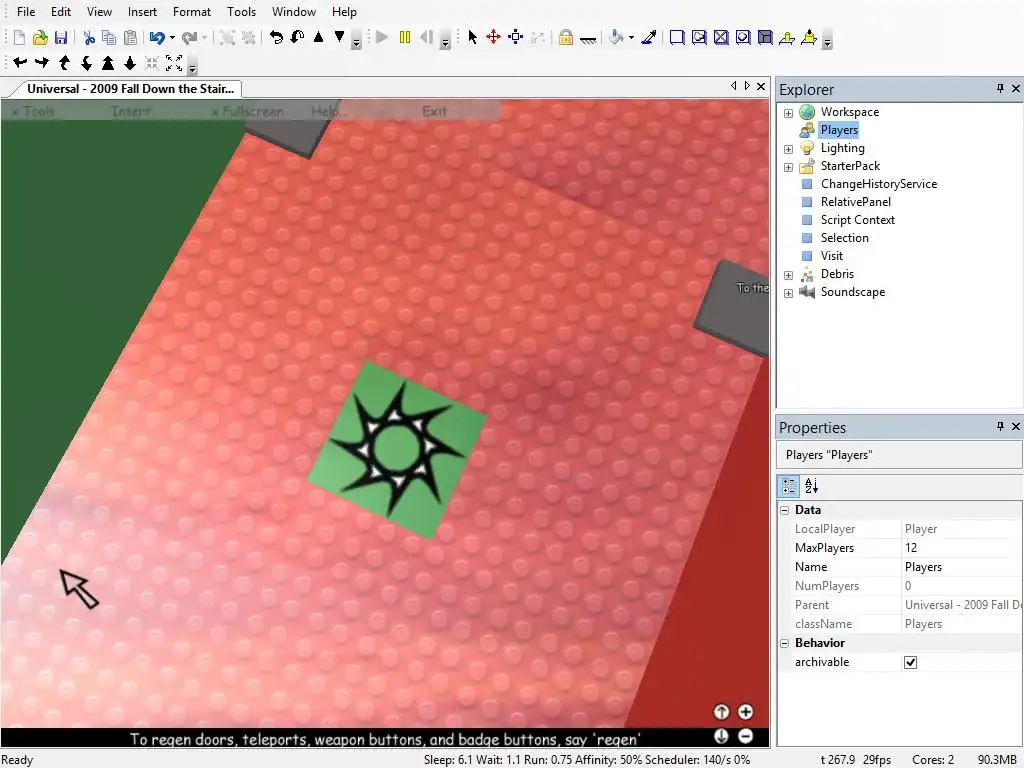Open the camera toolbar overflow options
This screenshot has height=768, width=1024.
[x=192, y=67]
